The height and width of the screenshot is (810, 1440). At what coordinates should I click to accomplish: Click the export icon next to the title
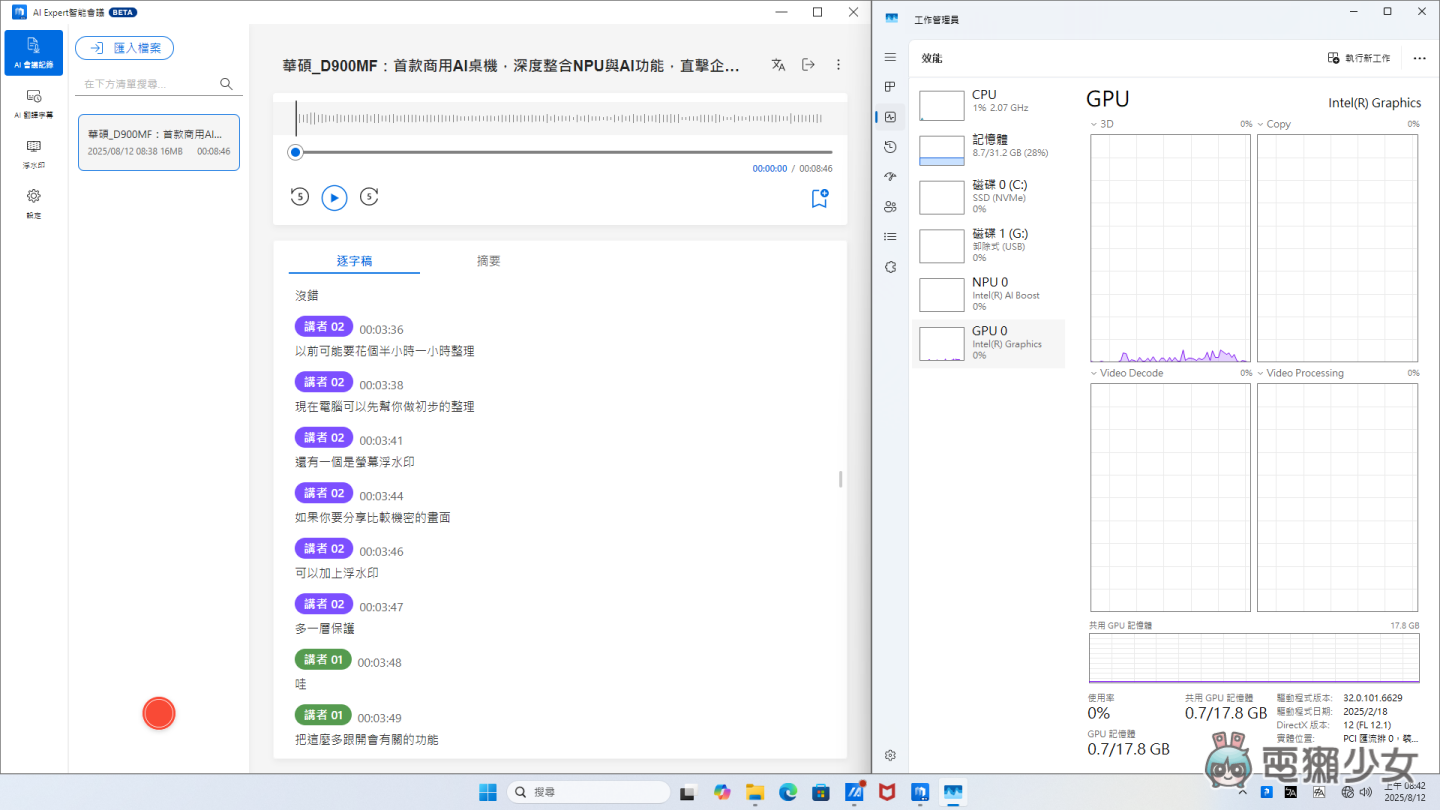(809, 65)
